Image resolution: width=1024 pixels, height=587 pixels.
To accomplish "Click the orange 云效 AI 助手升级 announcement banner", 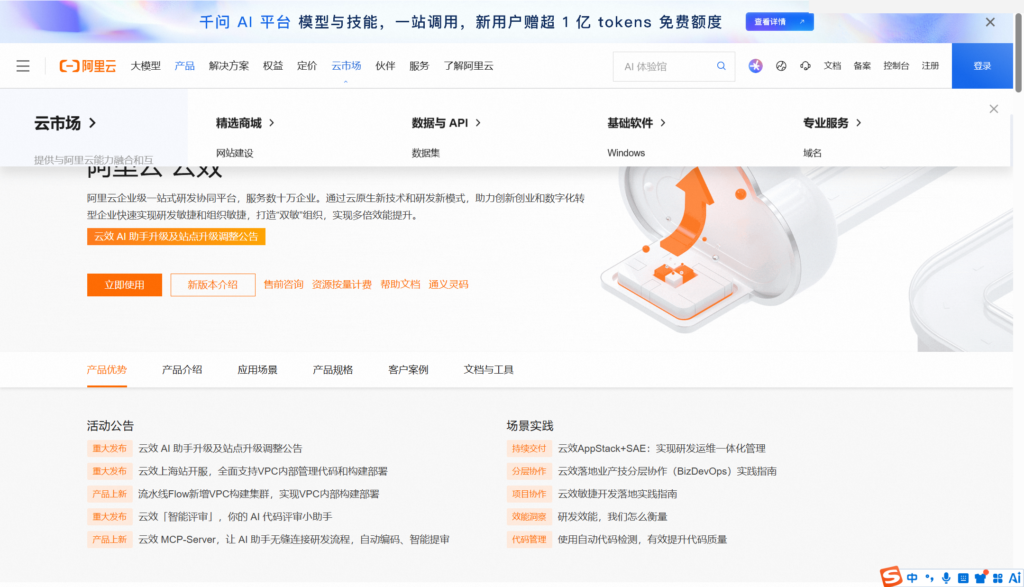I will pos(176,236).
